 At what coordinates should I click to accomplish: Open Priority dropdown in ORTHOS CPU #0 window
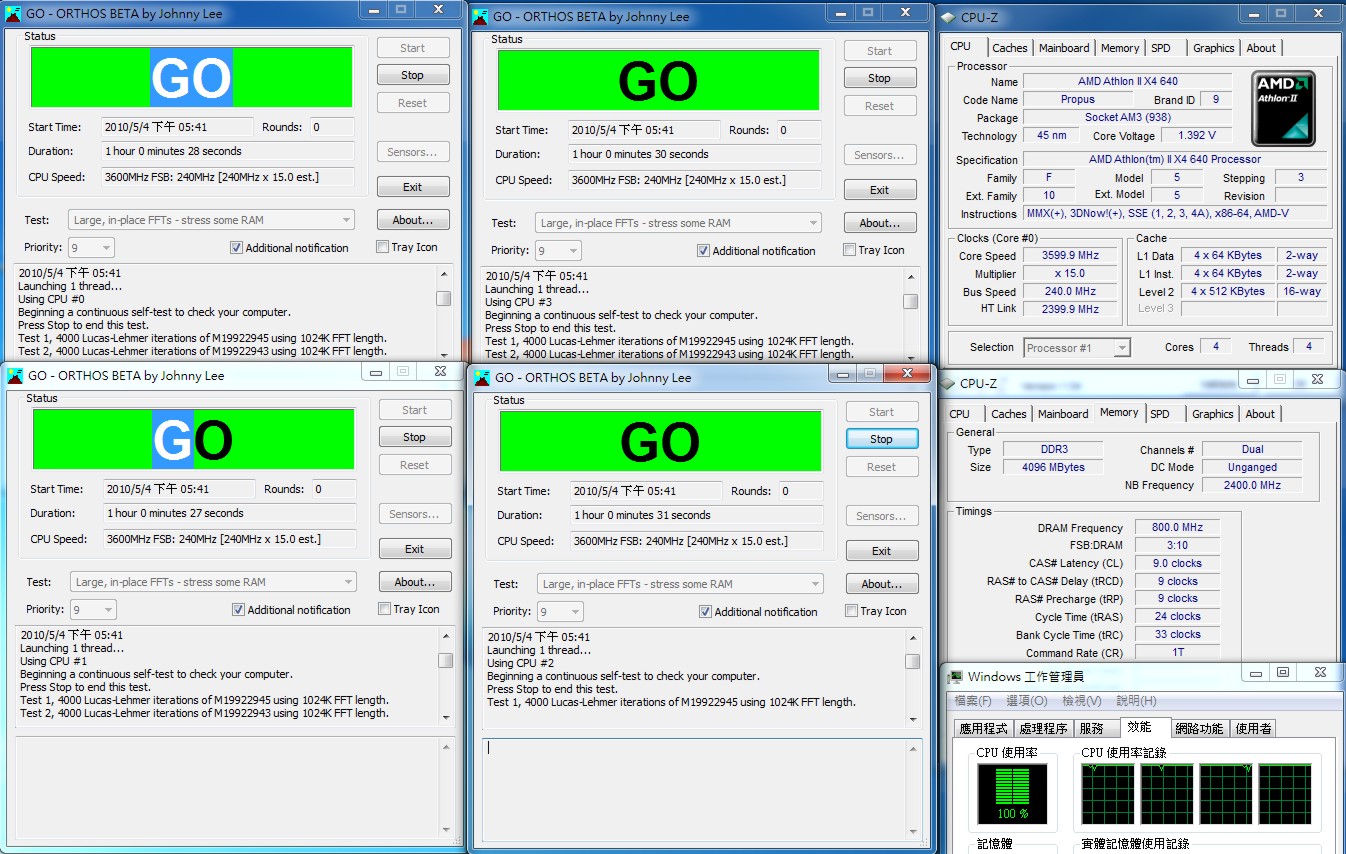tap(92, 247)
